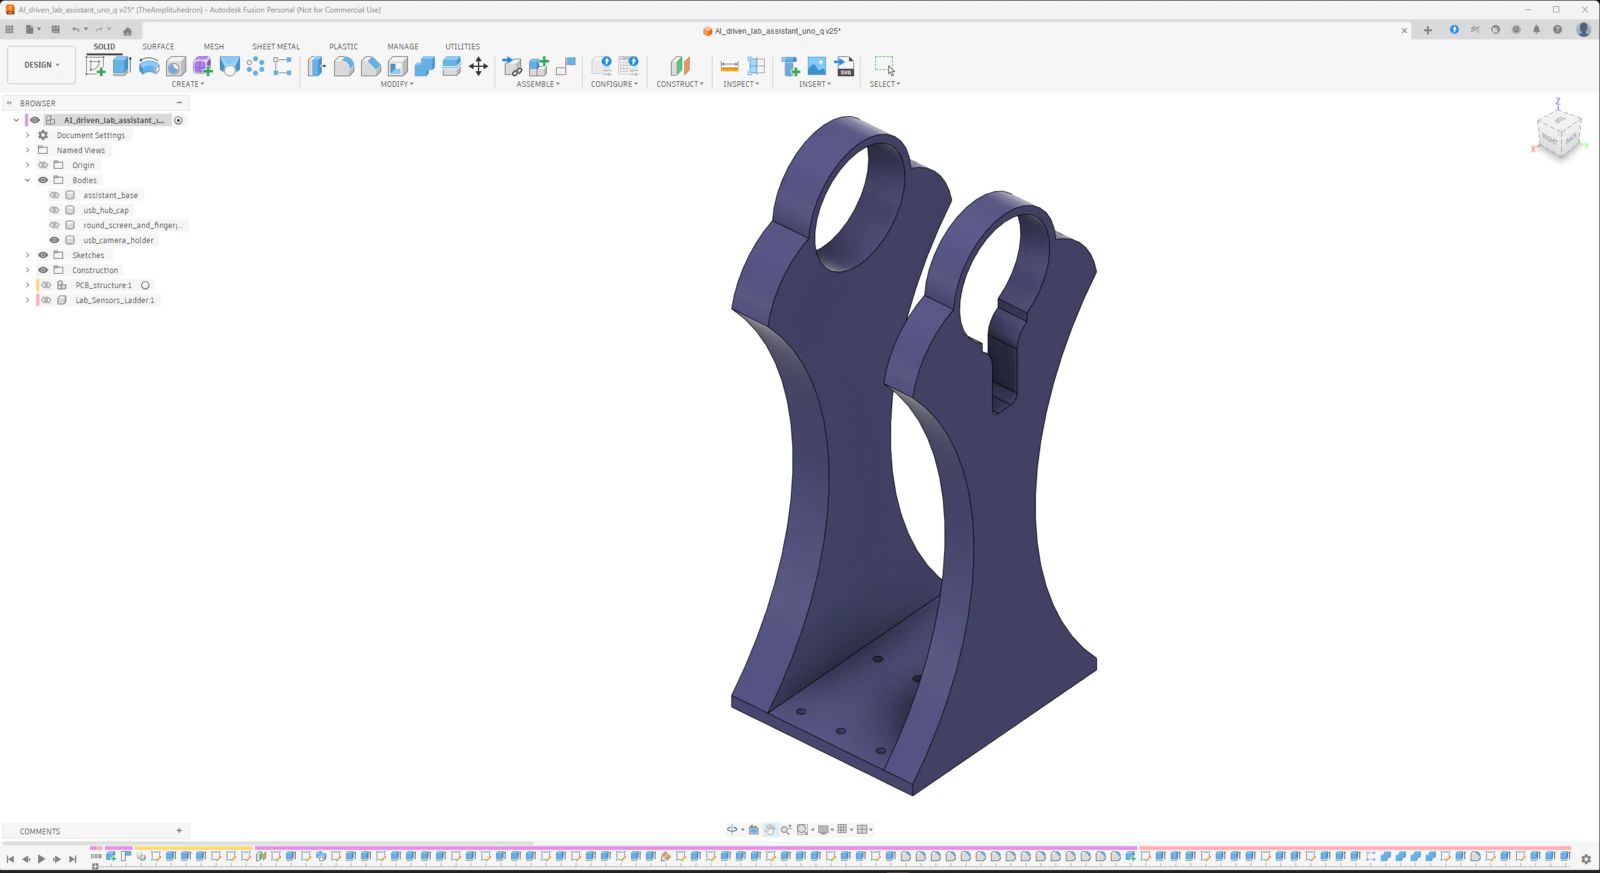Jump to the timeline beginning
Image resolution: width=1600 pixels, height=873 pixels.
[x=10, y=859]
